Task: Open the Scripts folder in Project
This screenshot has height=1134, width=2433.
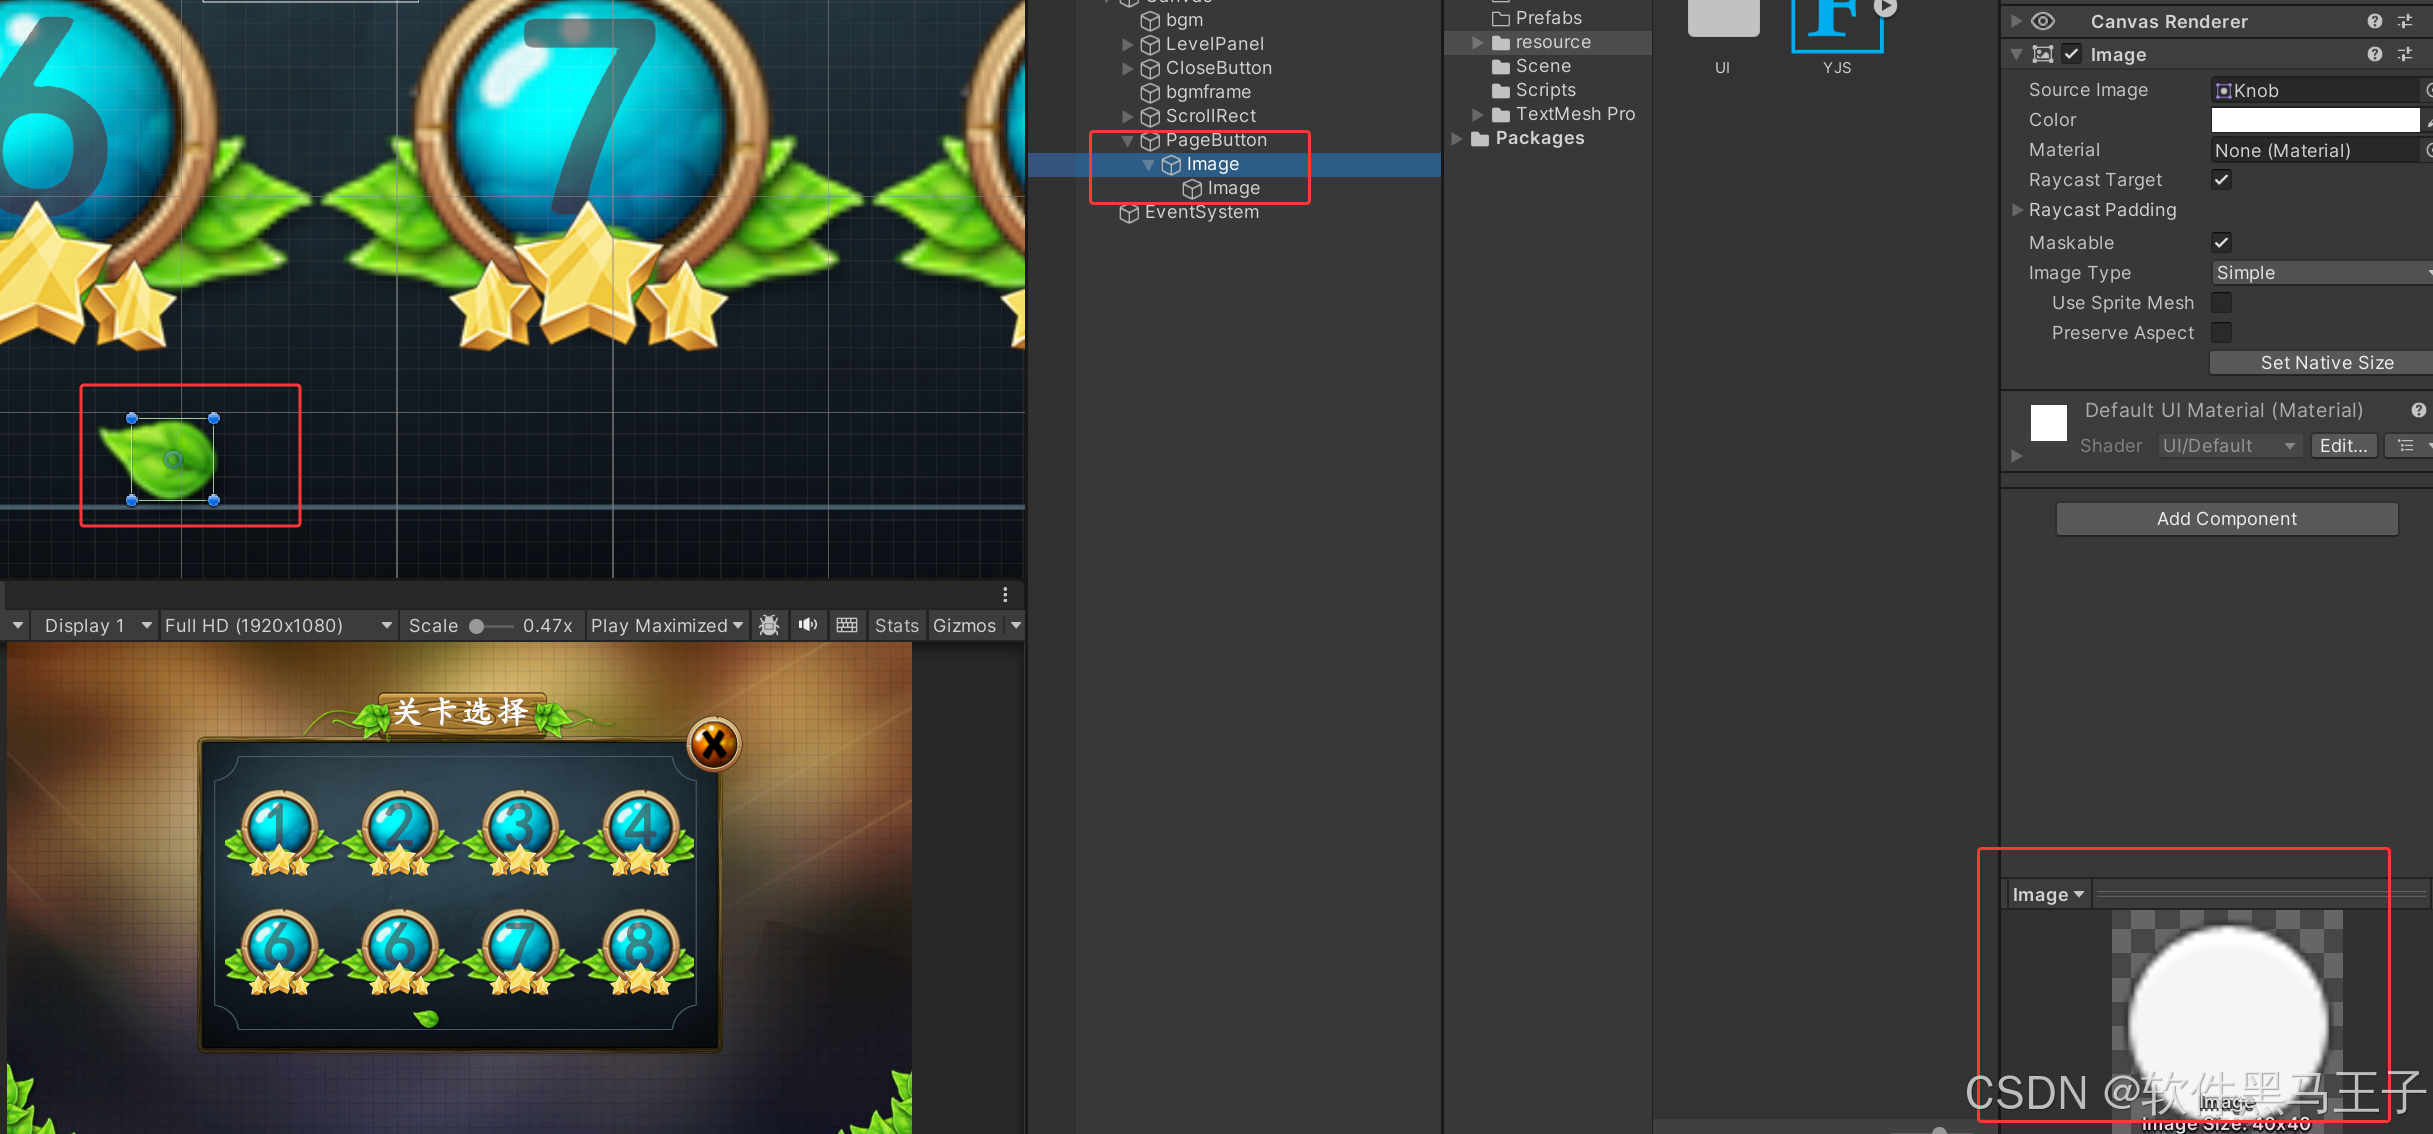Action: 1545,90
